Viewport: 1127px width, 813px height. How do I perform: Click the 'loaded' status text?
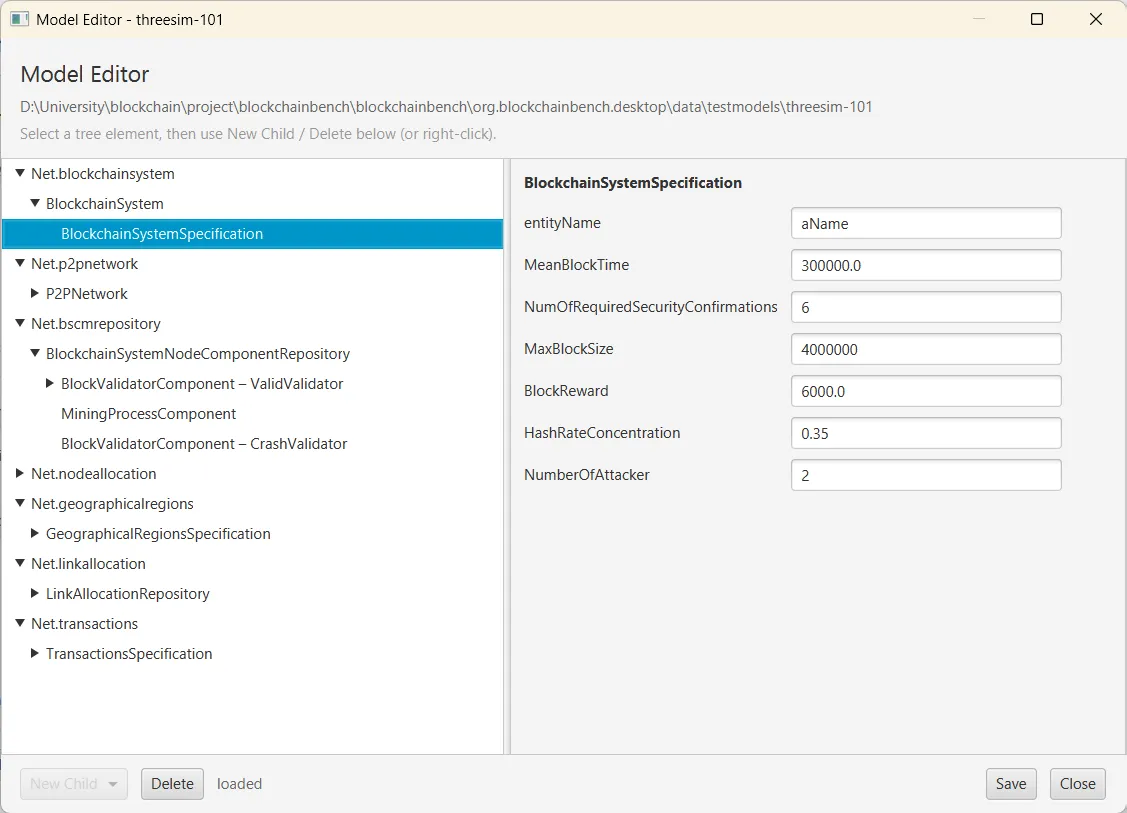click(x=239, y=784)
